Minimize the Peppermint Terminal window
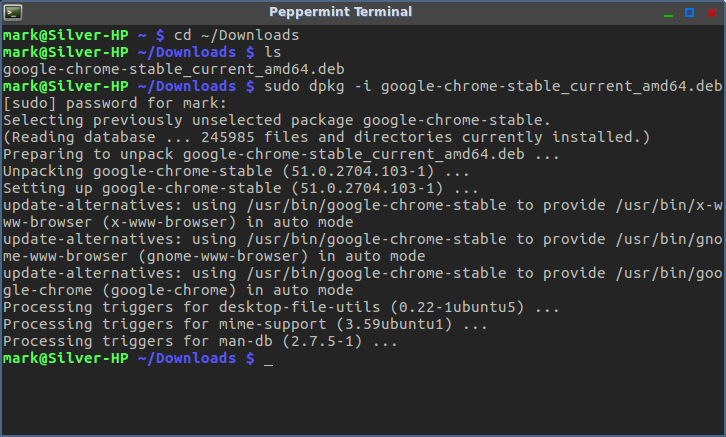726x437 pixels. point(668,13)
